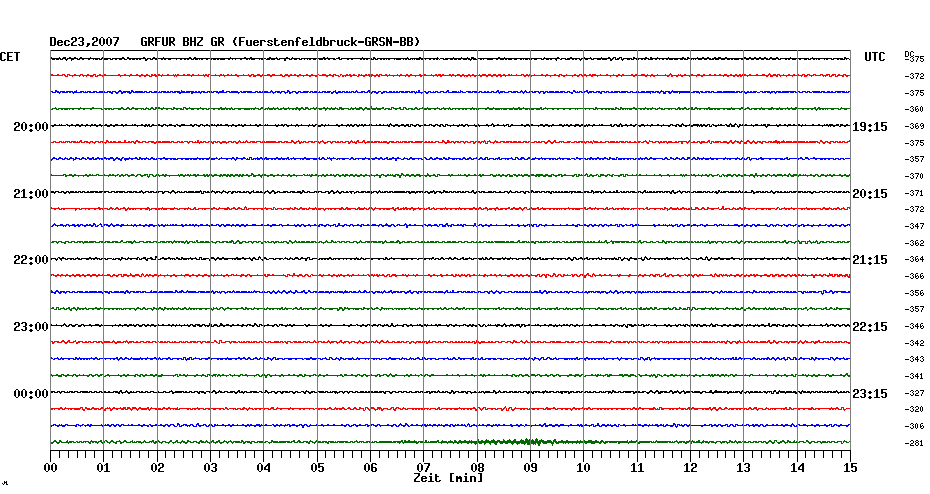930x494 pixels.
Task: Select the DC offset value -343
Action: [914, 360]
